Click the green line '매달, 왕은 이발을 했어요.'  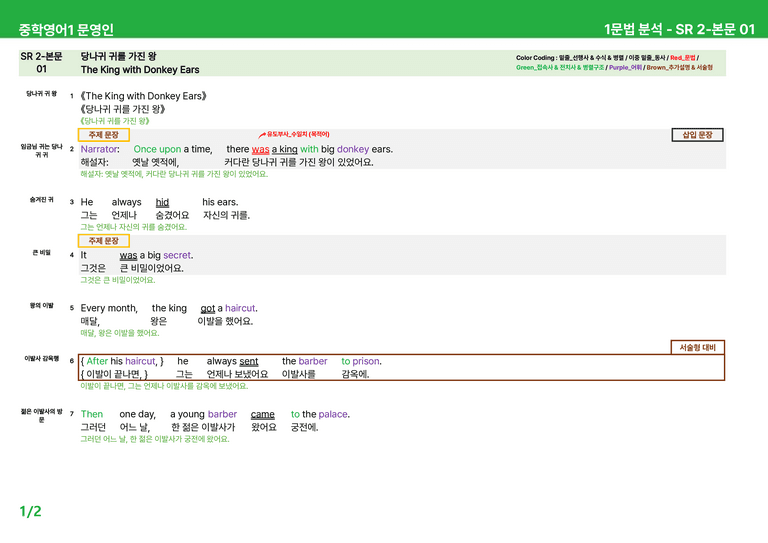tap(120, 333)
